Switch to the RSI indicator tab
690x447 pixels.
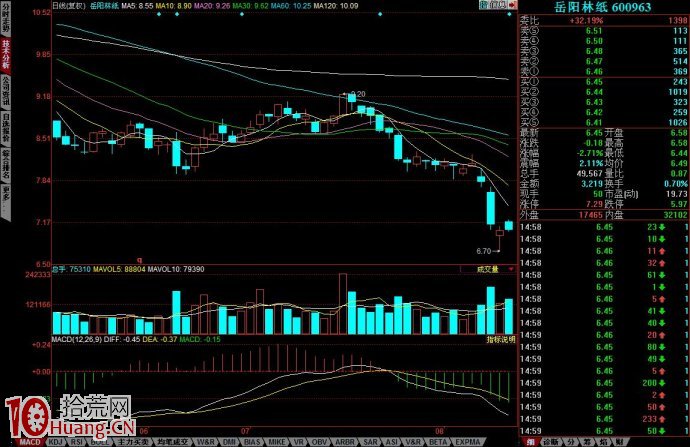tap(77, 442)
